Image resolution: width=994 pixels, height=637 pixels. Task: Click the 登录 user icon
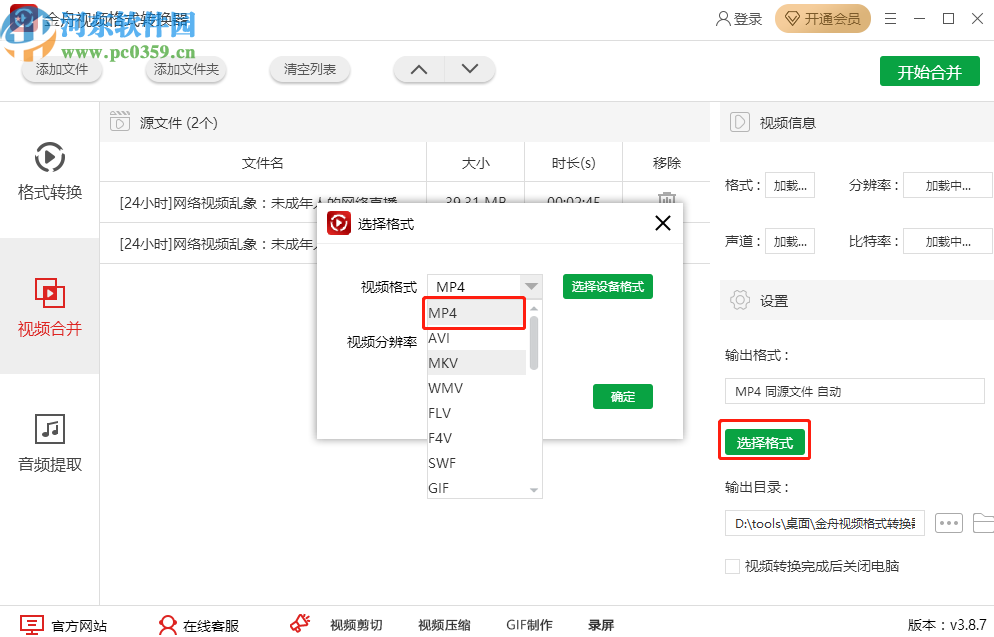click(x=723, y=19)
